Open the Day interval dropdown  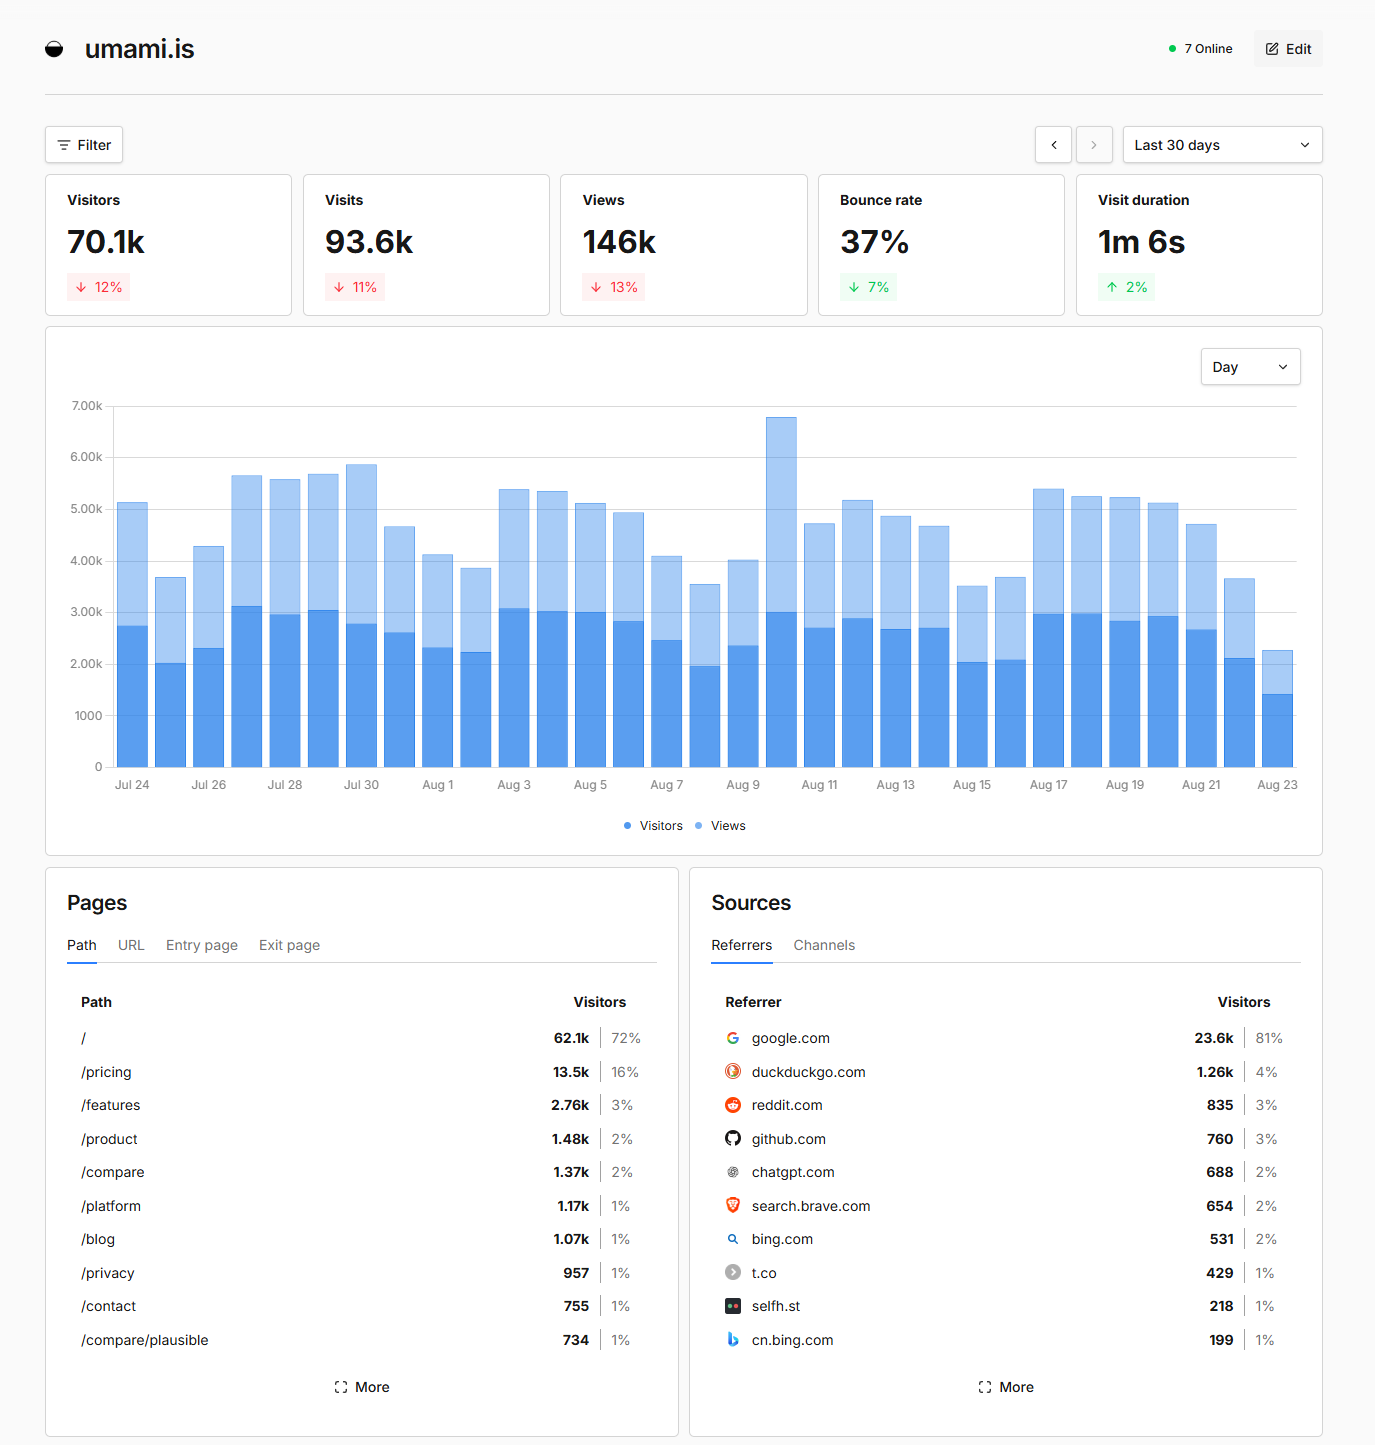point(1250,367)
